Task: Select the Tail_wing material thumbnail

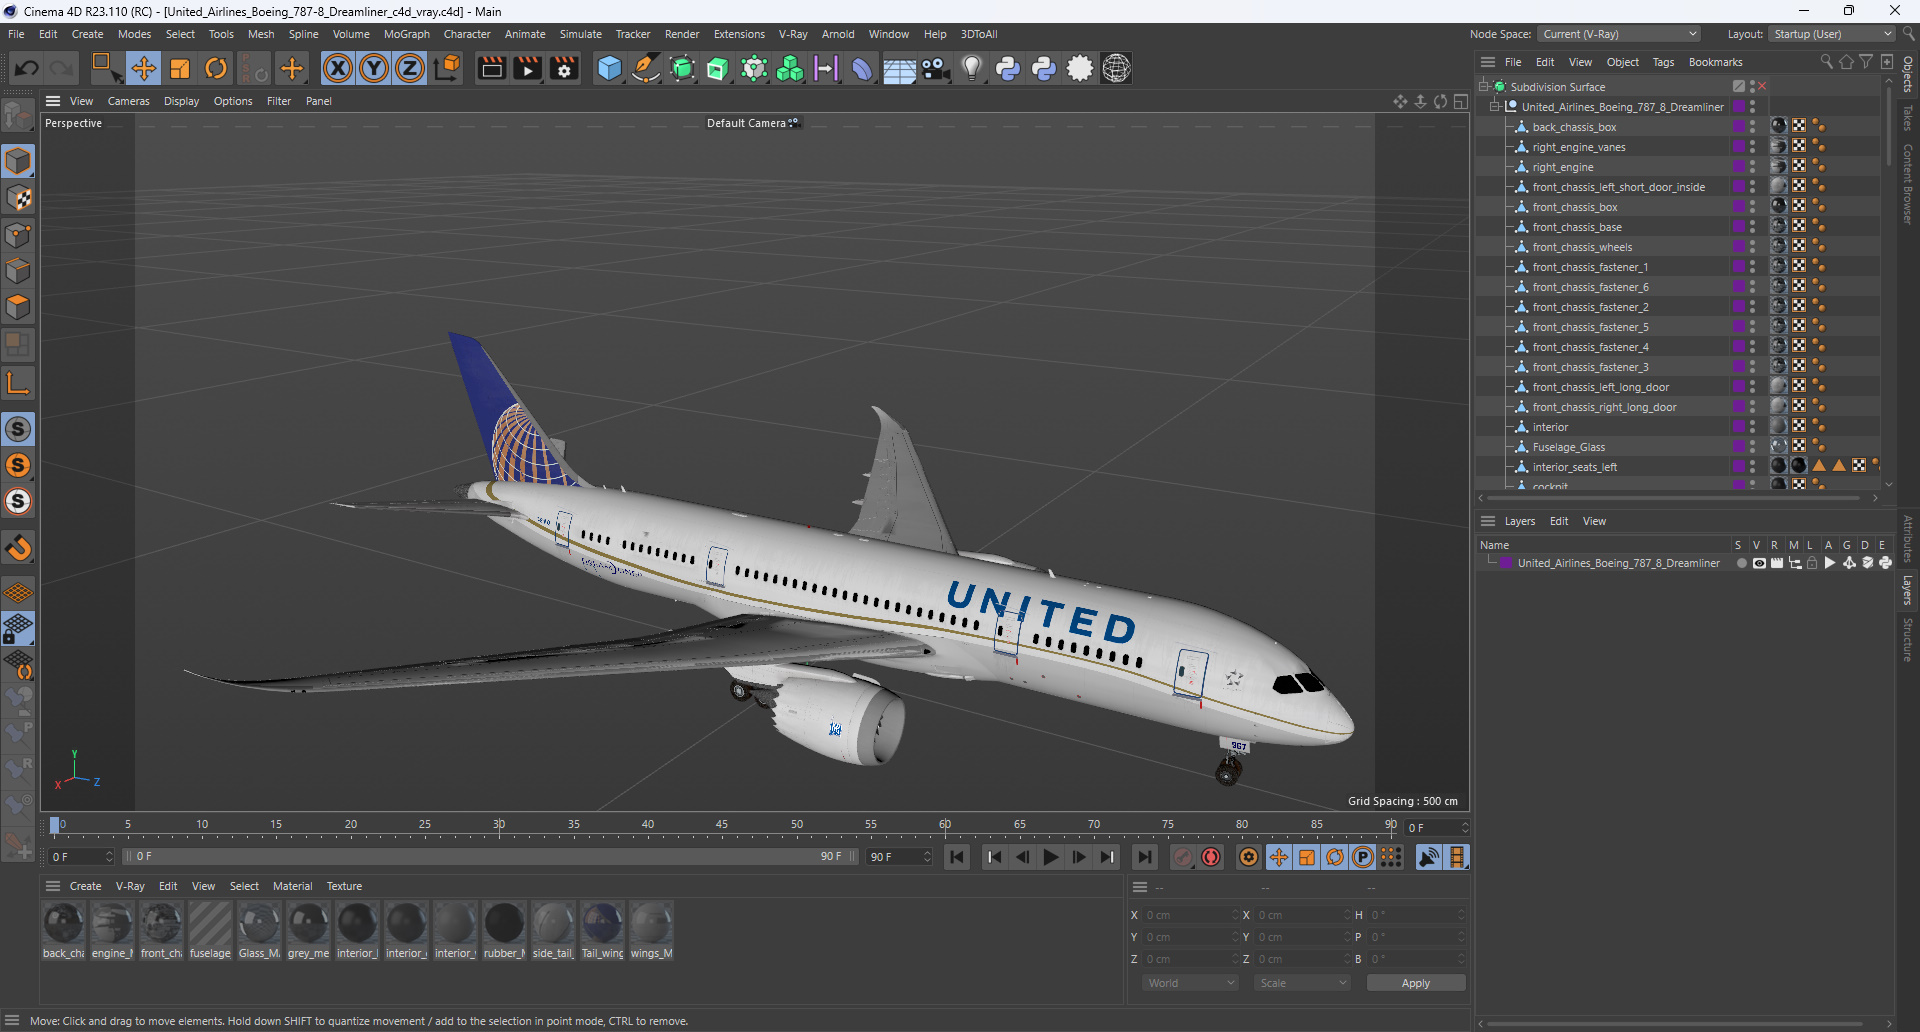Action: coord(602,930)
